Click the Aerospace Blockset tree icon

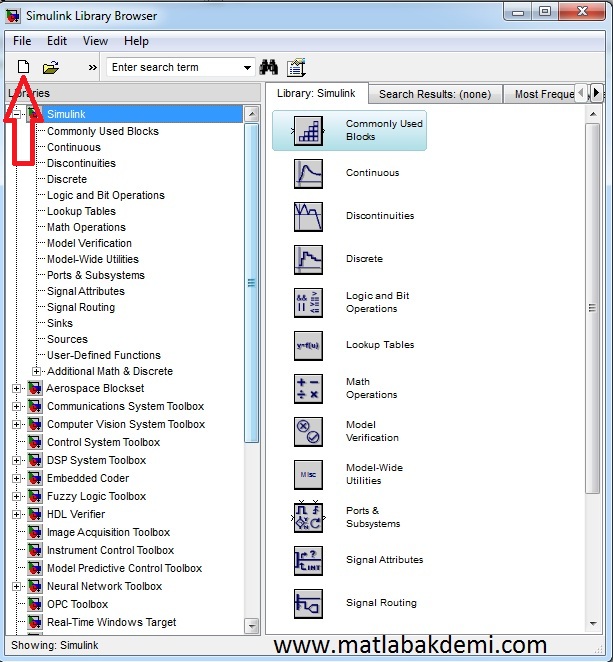(35, 388)
